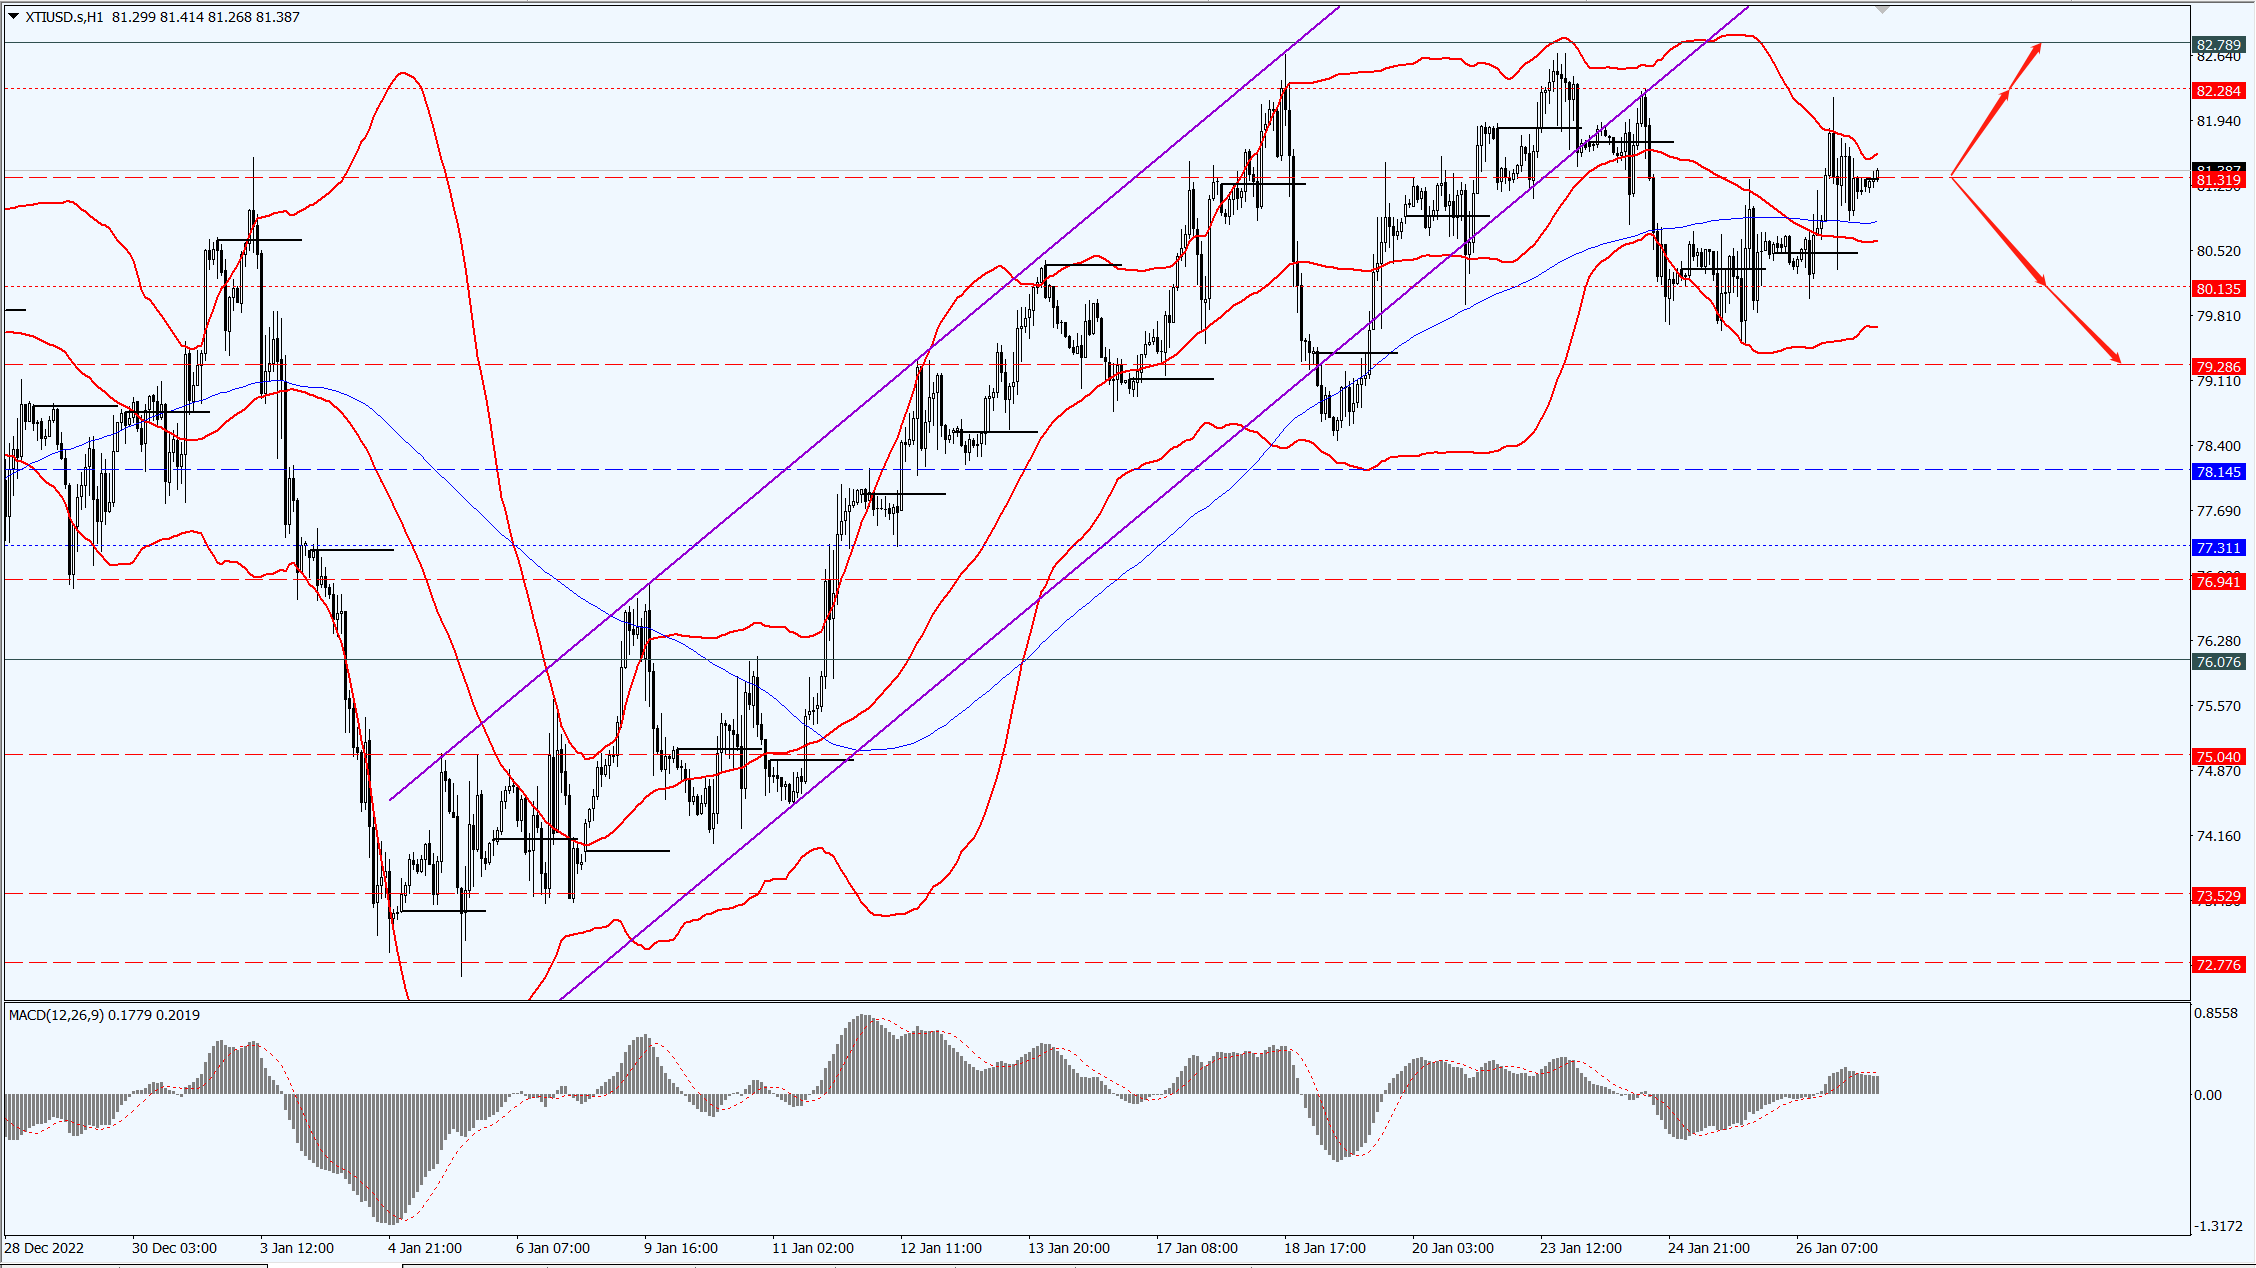Click the 80.520 price scale value
2256x1268 pixels.
click(2218, 251)
